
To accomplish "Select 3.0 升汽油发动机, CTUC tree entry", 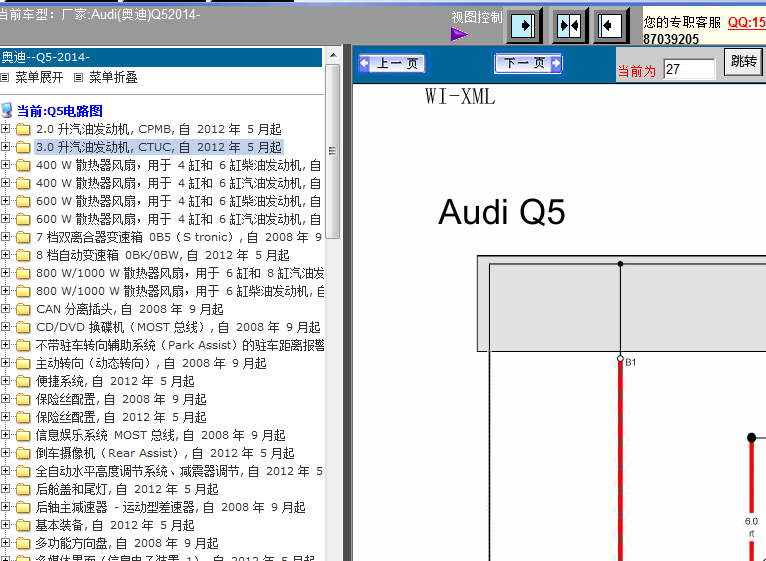I will (159, 147).
